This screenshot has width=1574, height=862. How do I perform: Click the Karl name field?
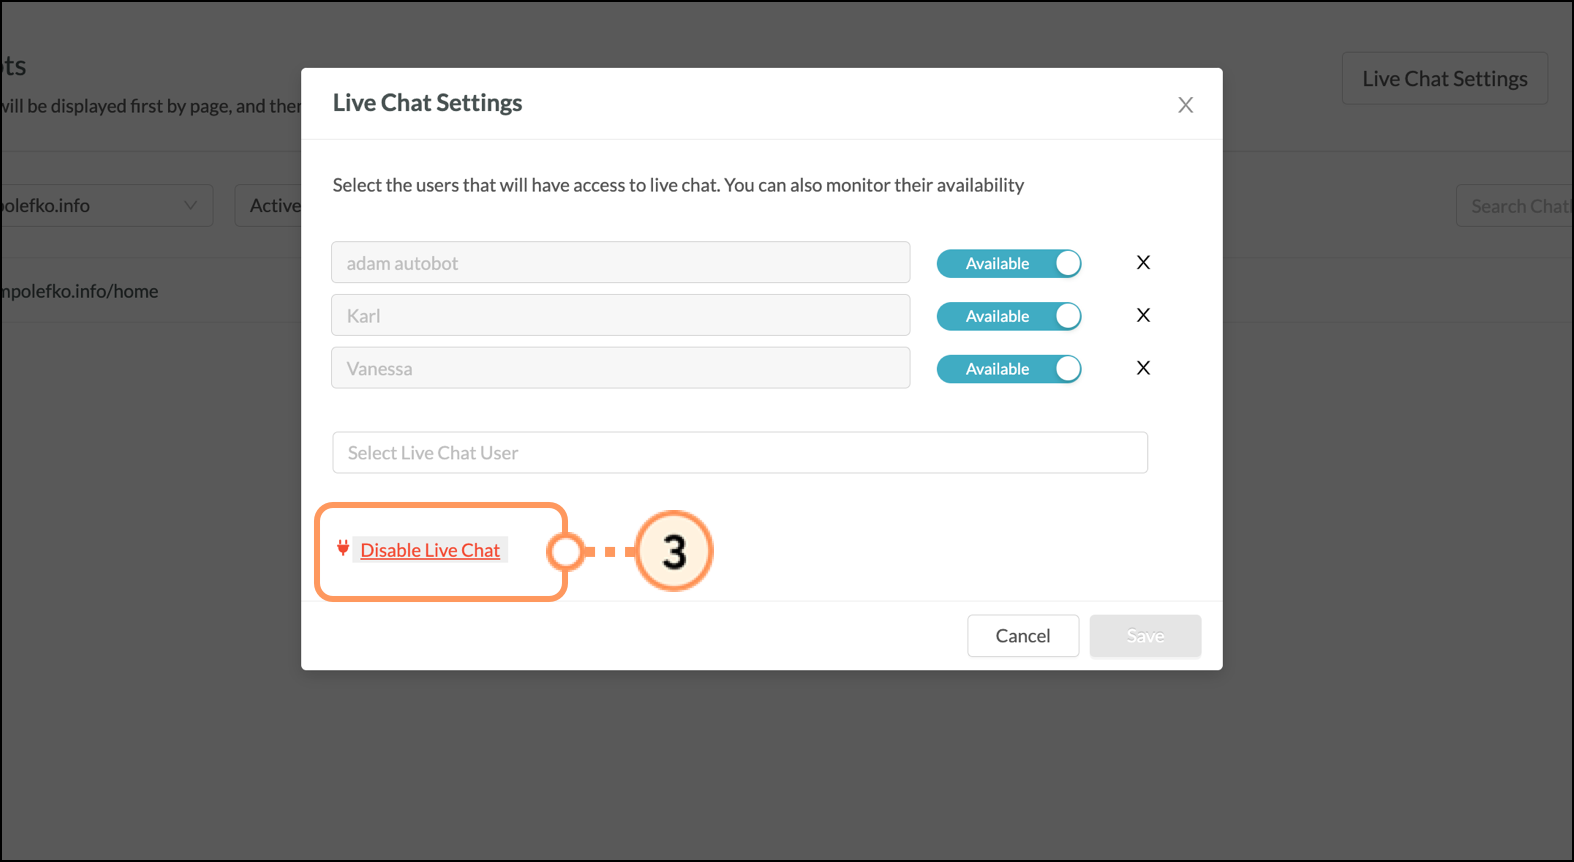click(621, 316)
